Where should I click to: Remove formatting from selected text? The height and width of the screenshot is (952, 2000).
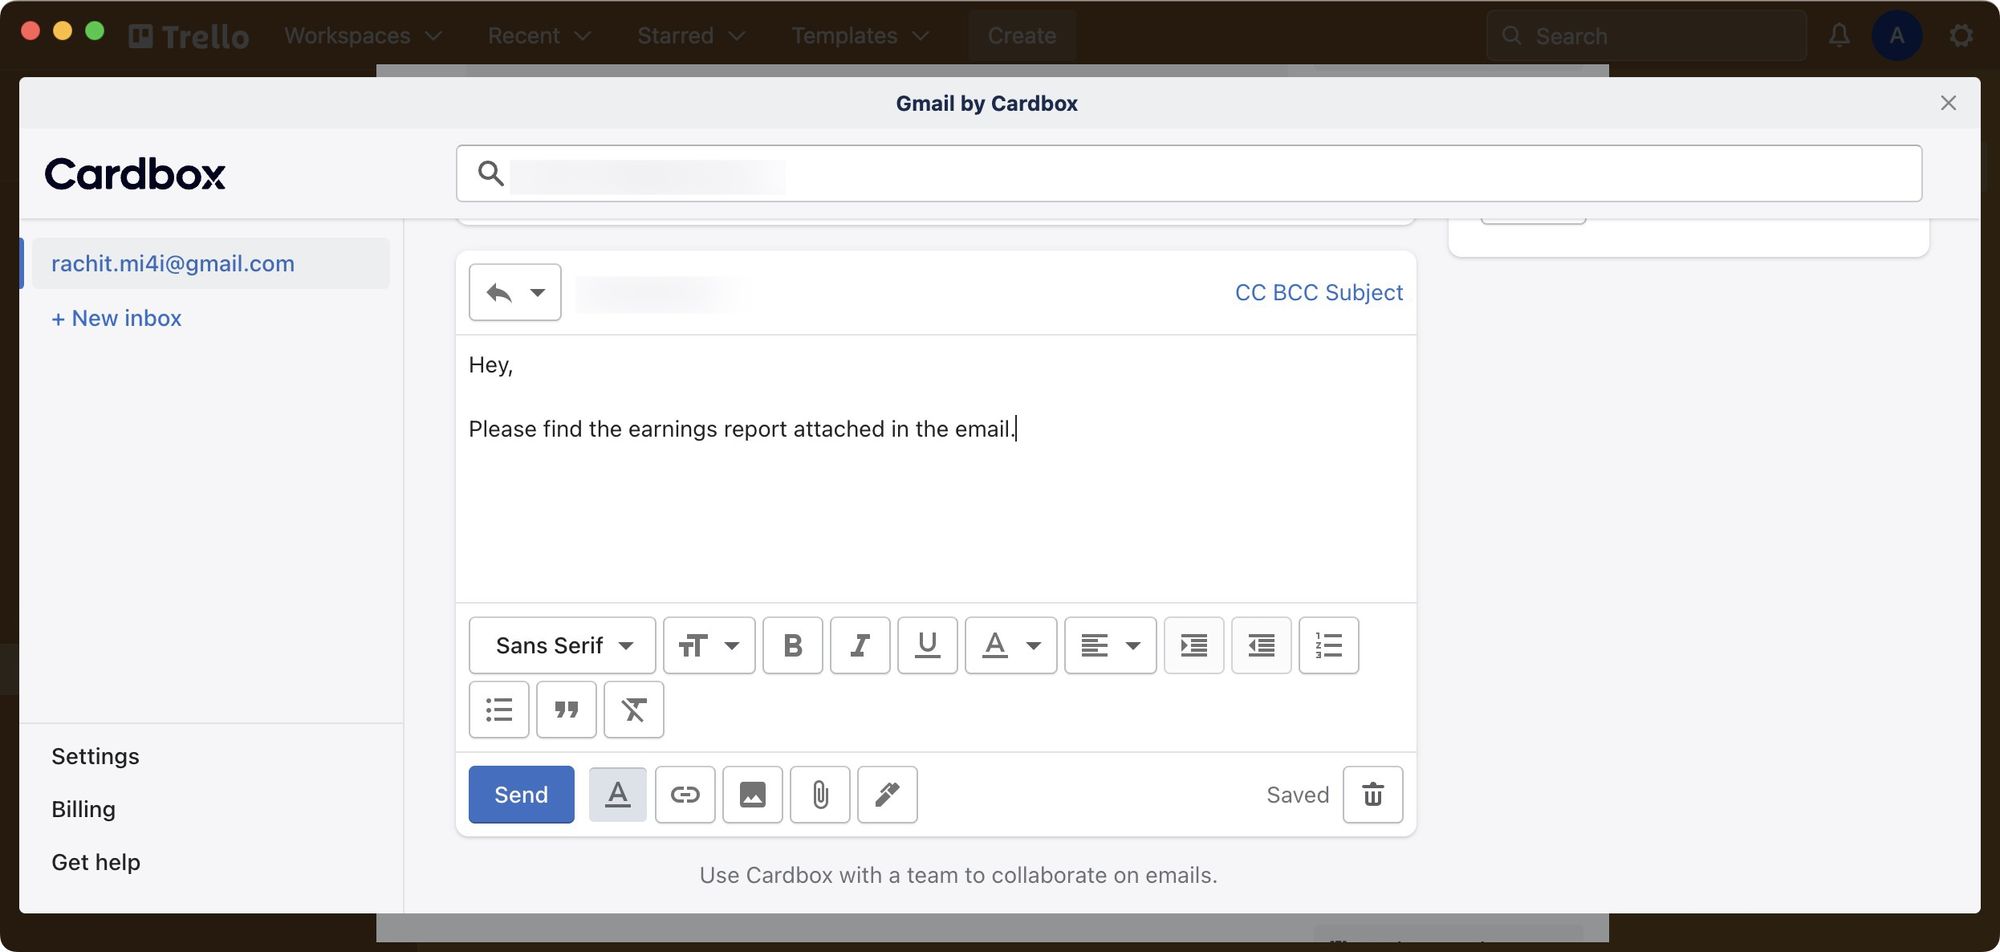634,710
